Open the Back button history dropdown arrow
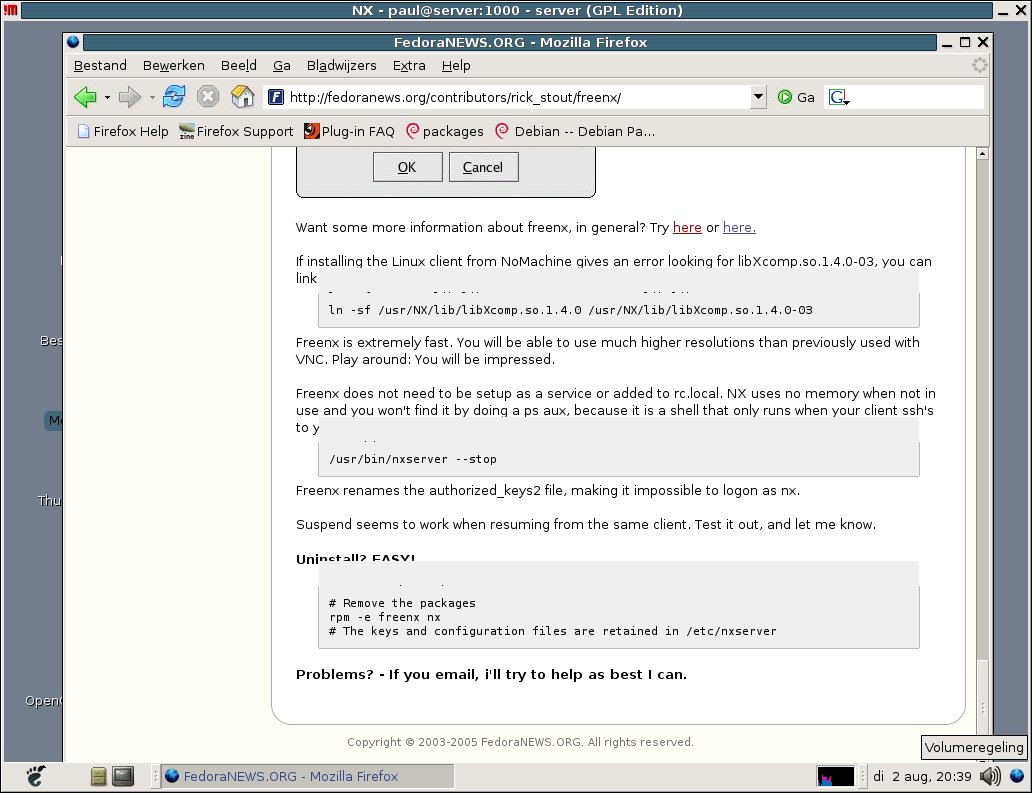This screenshot has height=793, width=1032. pos(107,97)
